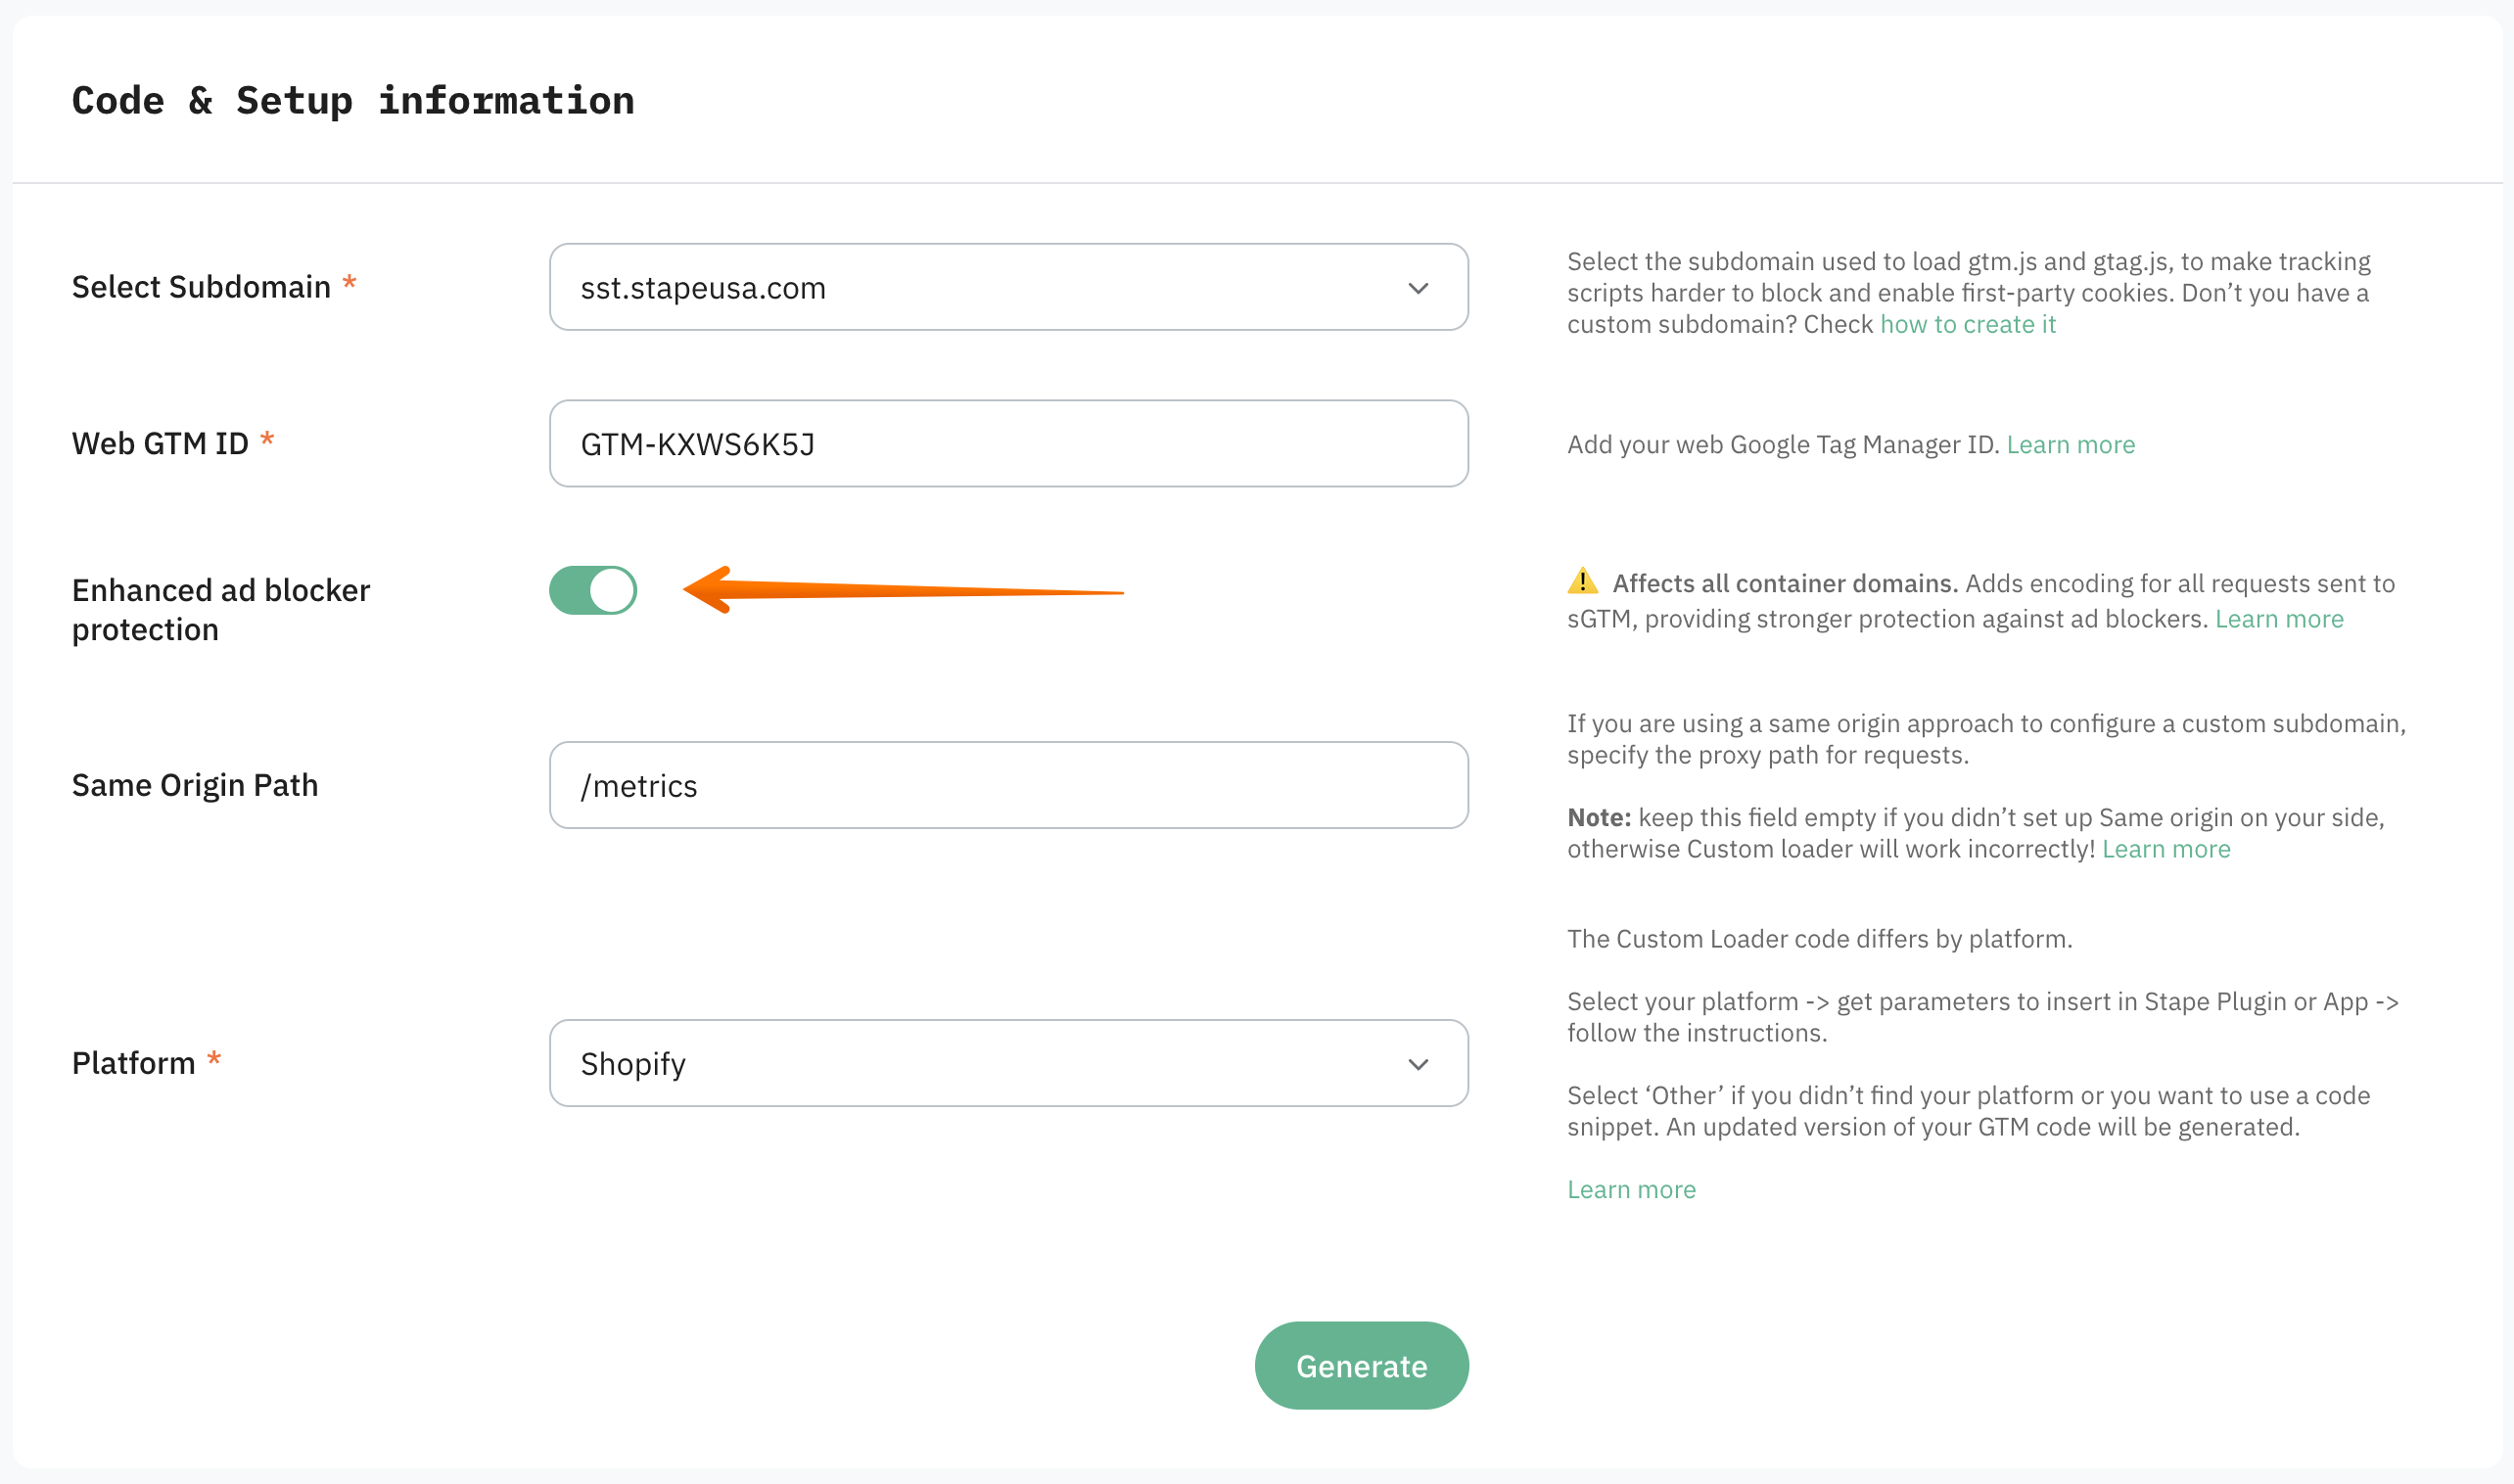Open the 'how to create it' link

pyautogui.click(x=1967, y=324)
